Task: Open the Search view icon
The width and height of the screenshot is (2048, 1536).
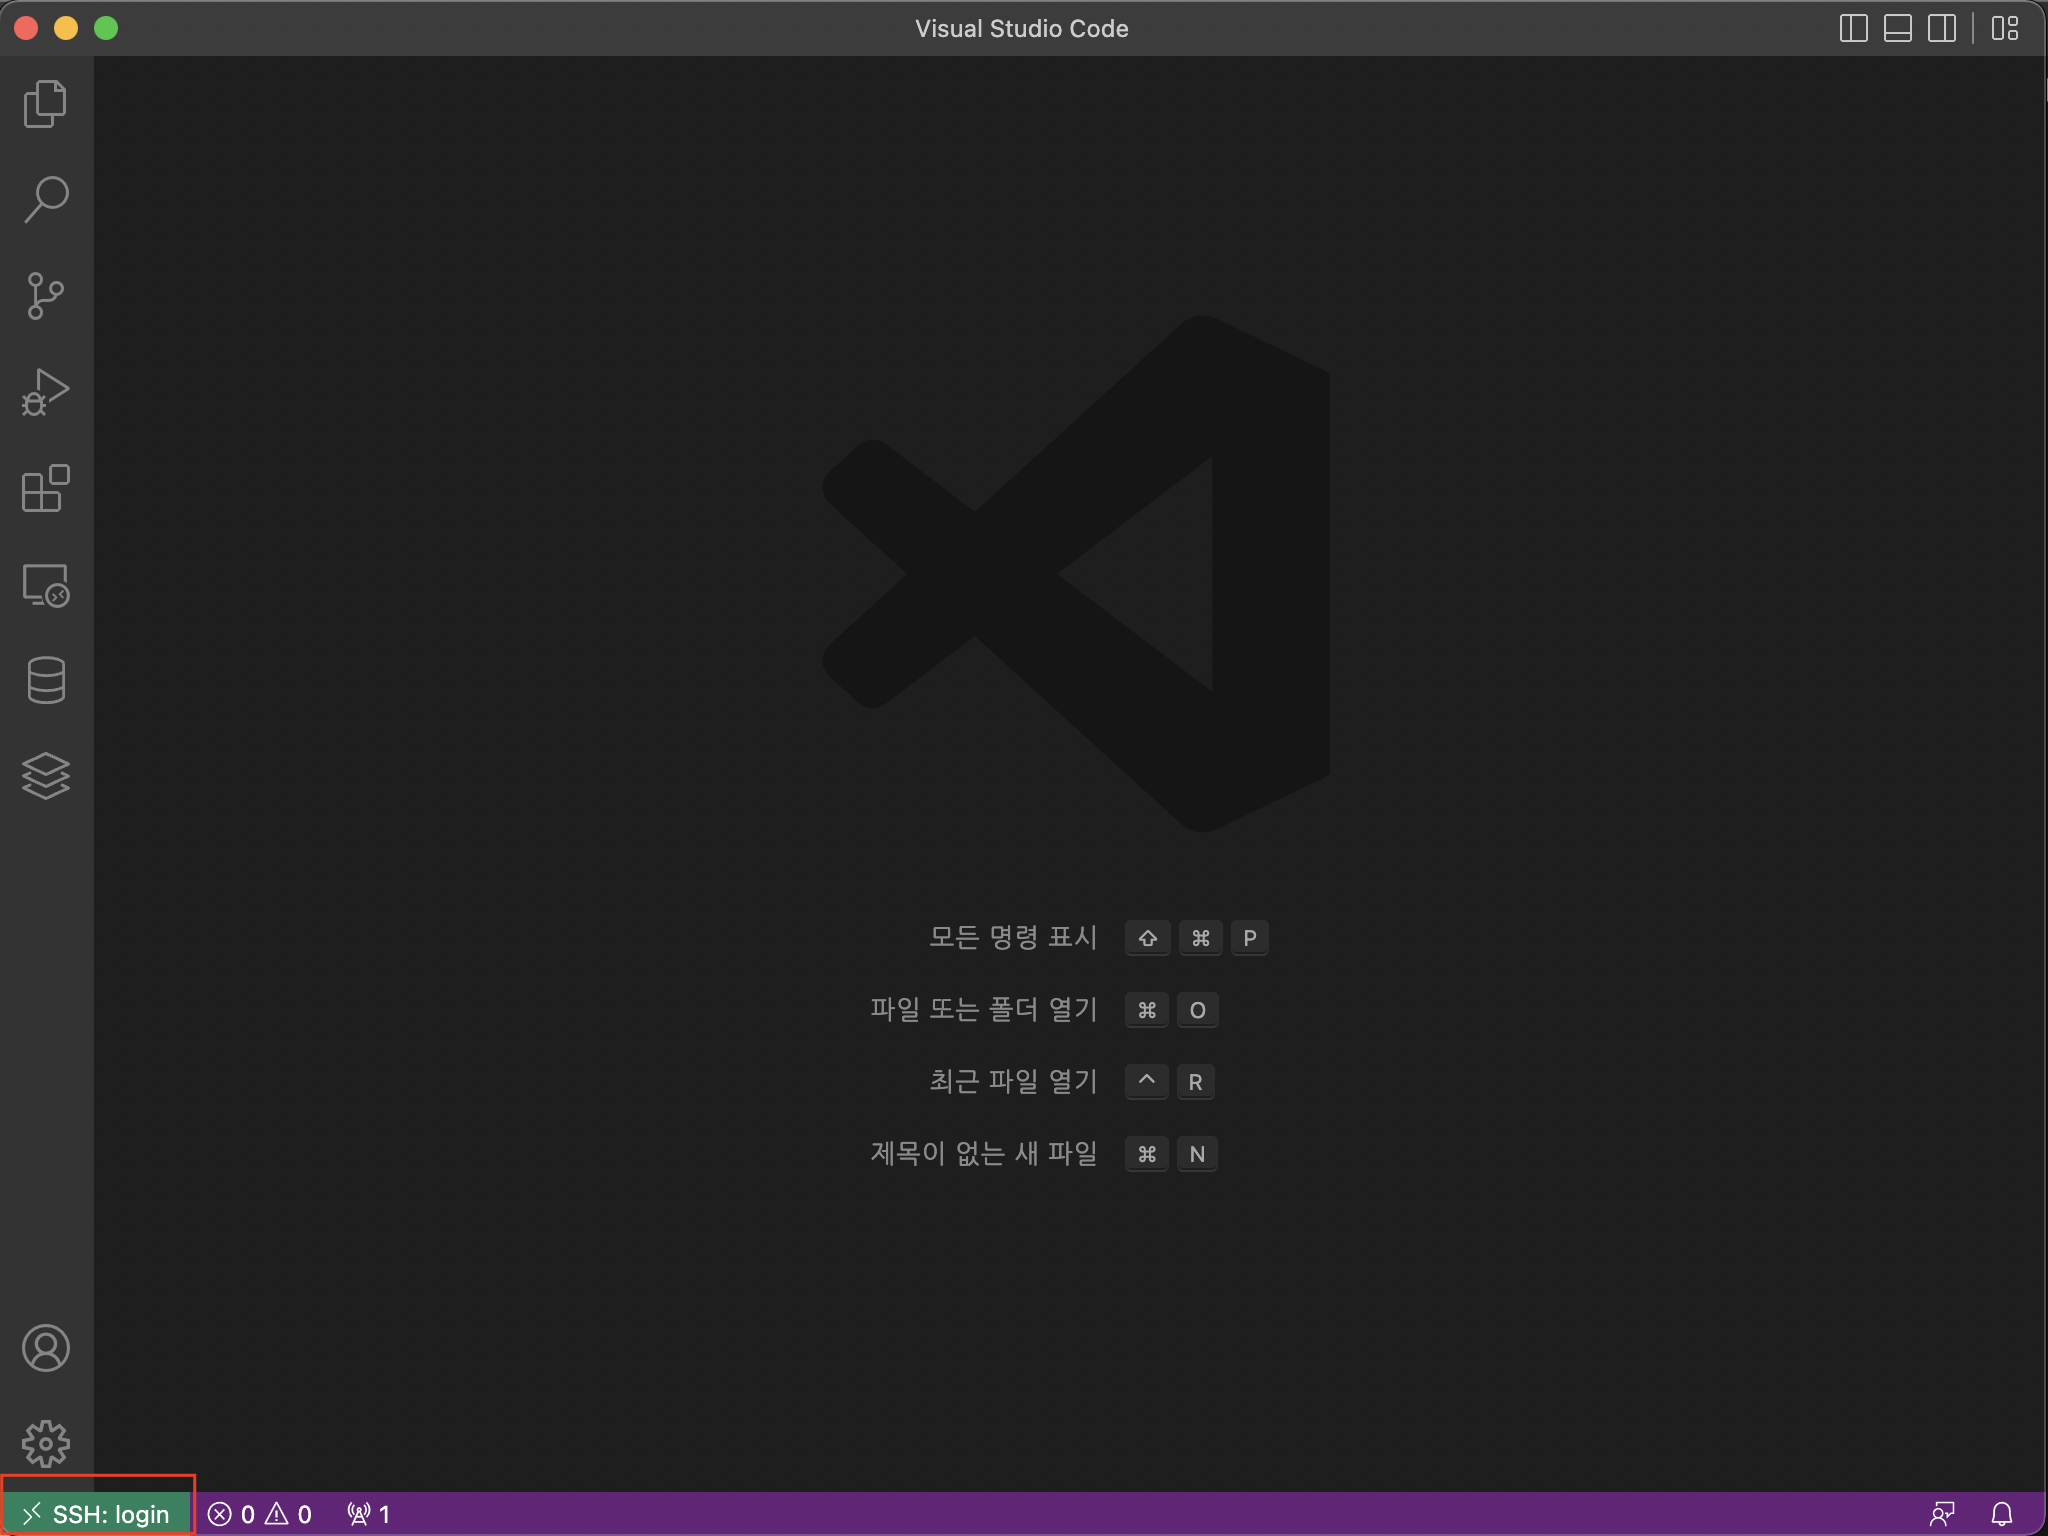Action: click(45, 200)
